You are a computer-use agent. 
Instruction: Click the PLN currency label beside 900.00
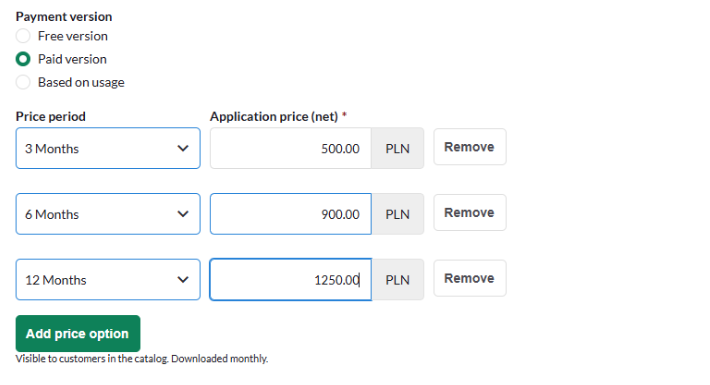[x=398, y=214]
